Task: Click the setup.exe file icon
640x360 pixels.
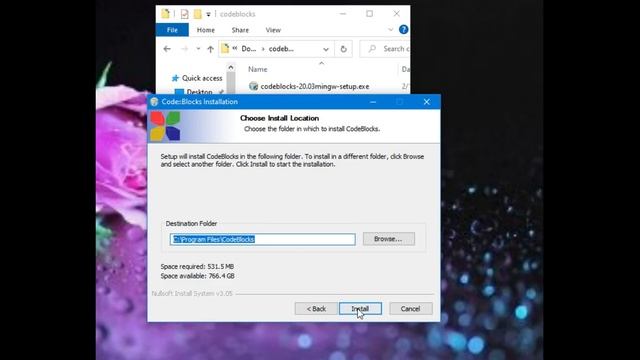Action: point(253,86)
